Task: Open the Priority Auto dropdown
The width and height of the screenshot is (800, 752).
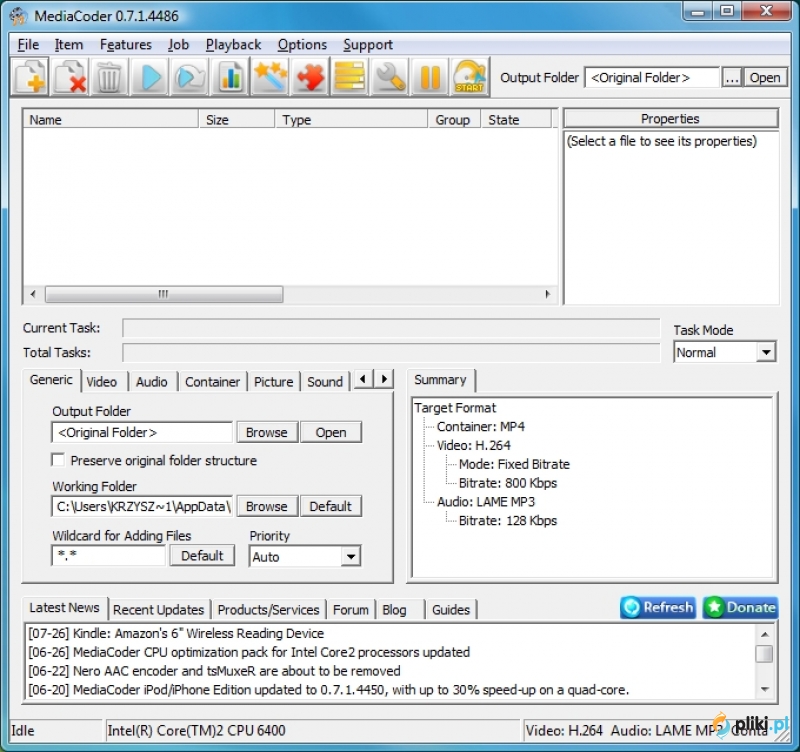Action: pyautogui.click(x=351, y=556)
